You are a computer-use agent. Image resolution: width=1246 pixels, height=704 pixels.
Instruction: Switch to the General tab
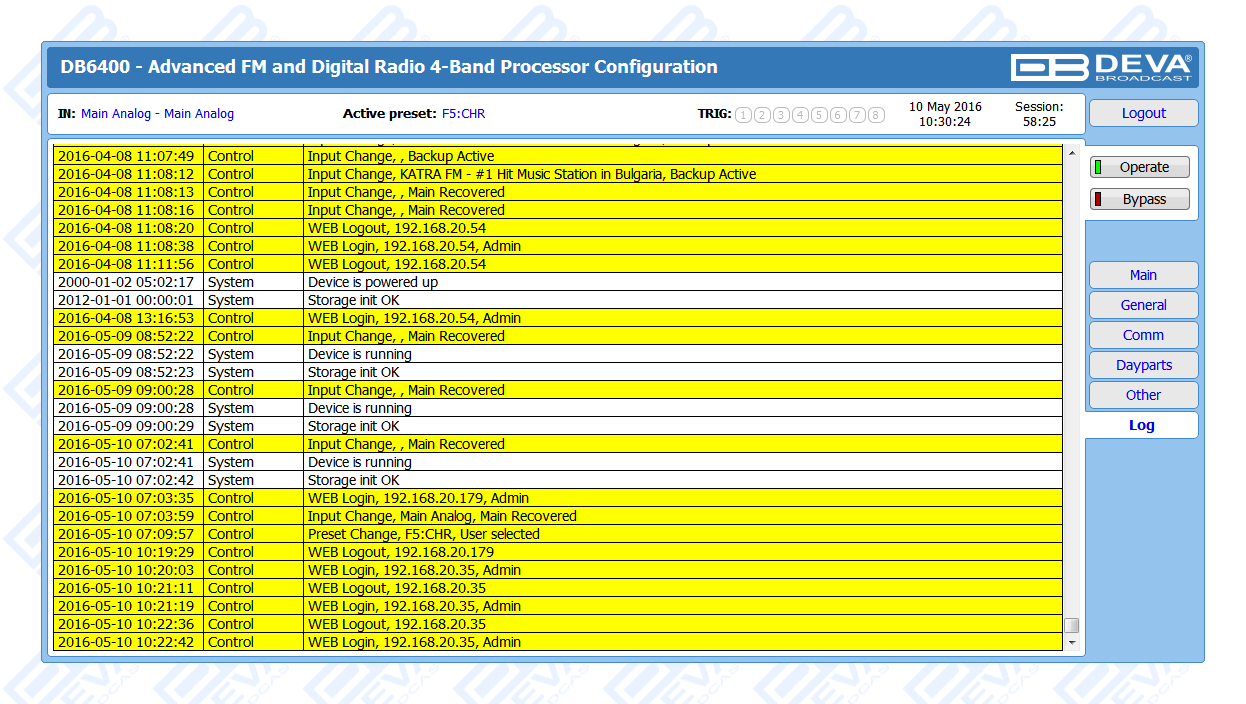pyautogui.click(x=1143, y=305)
